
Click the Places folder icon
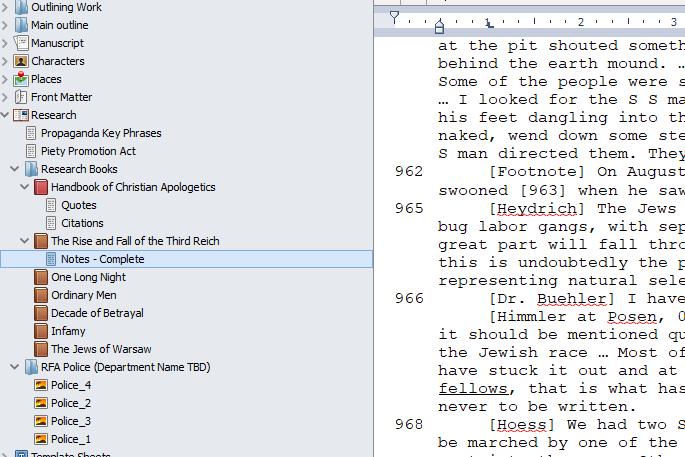pyautogui.click(x=21, y=79)
